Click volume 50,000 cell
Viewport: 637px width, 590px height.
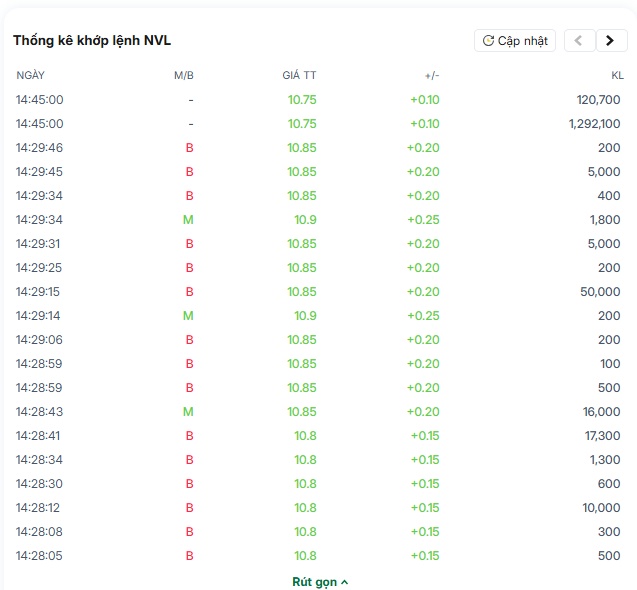tap(600, 291)
